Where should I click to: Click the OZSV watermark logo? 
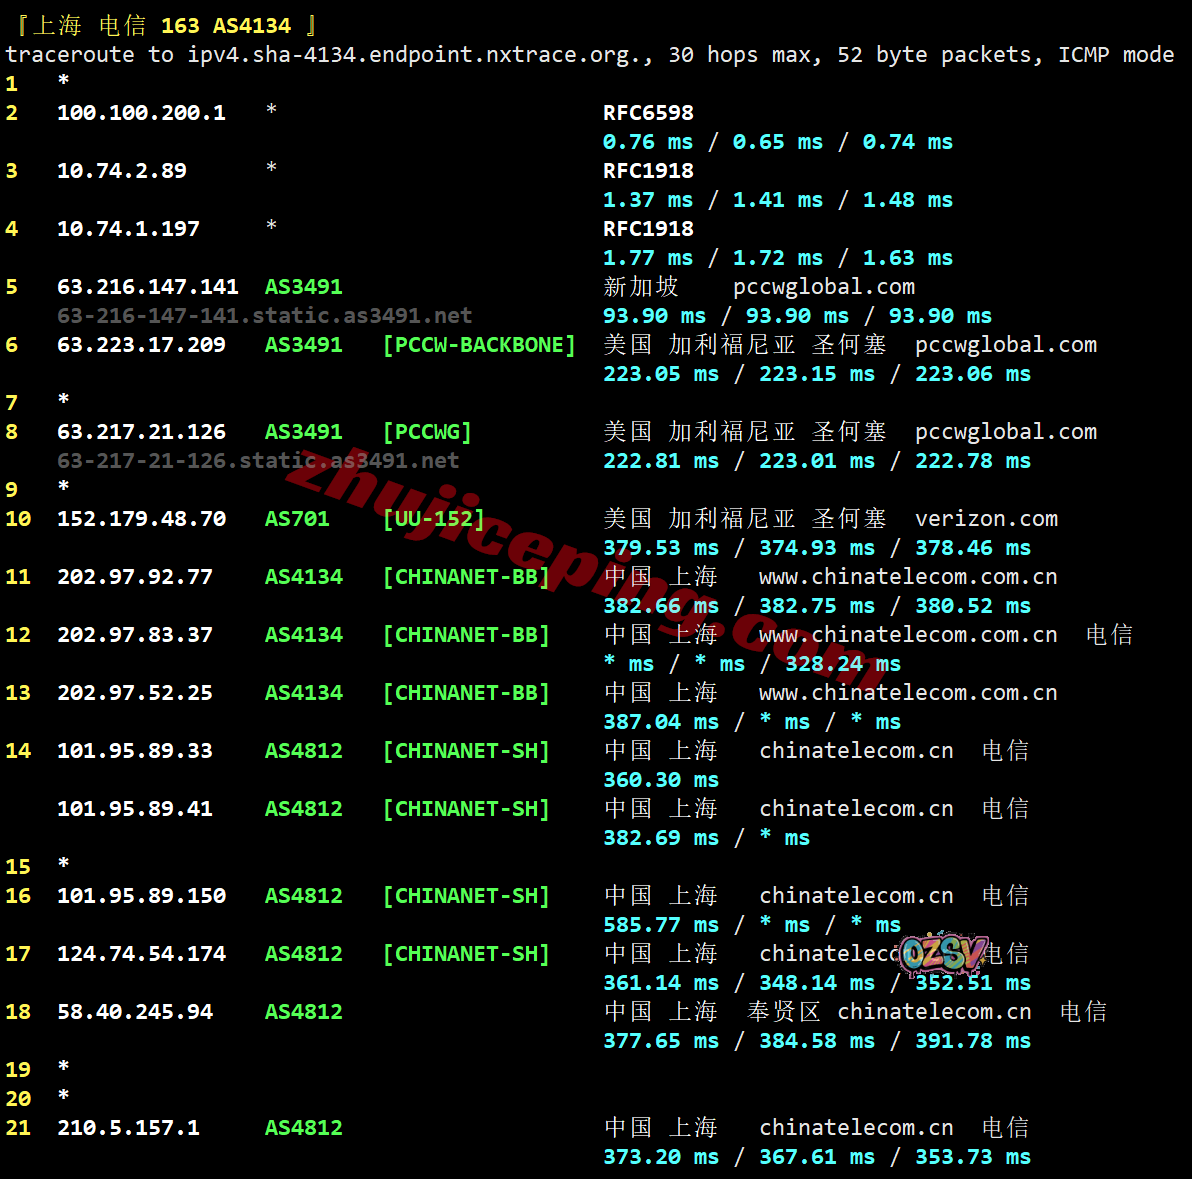tap(943, 954)
